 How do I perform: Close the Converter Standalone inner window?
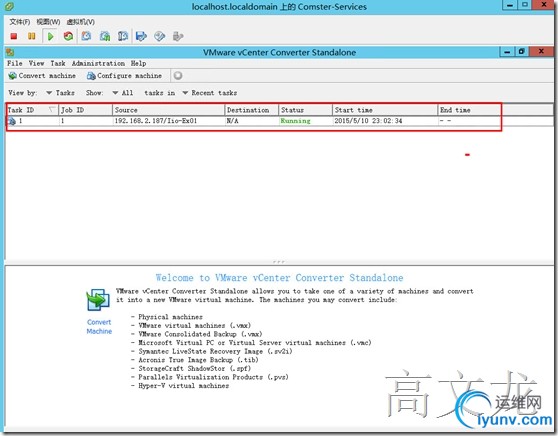coord(541,52)
